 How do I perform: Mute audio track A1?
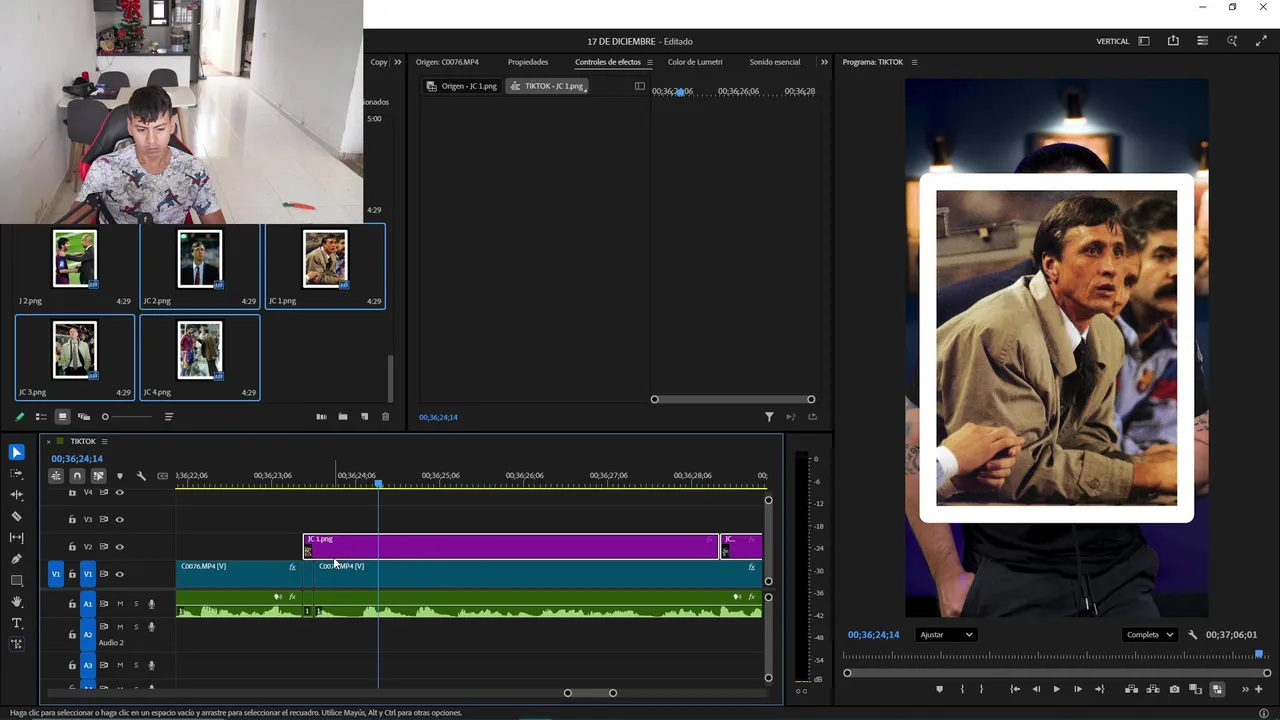[x=120, y=604]
